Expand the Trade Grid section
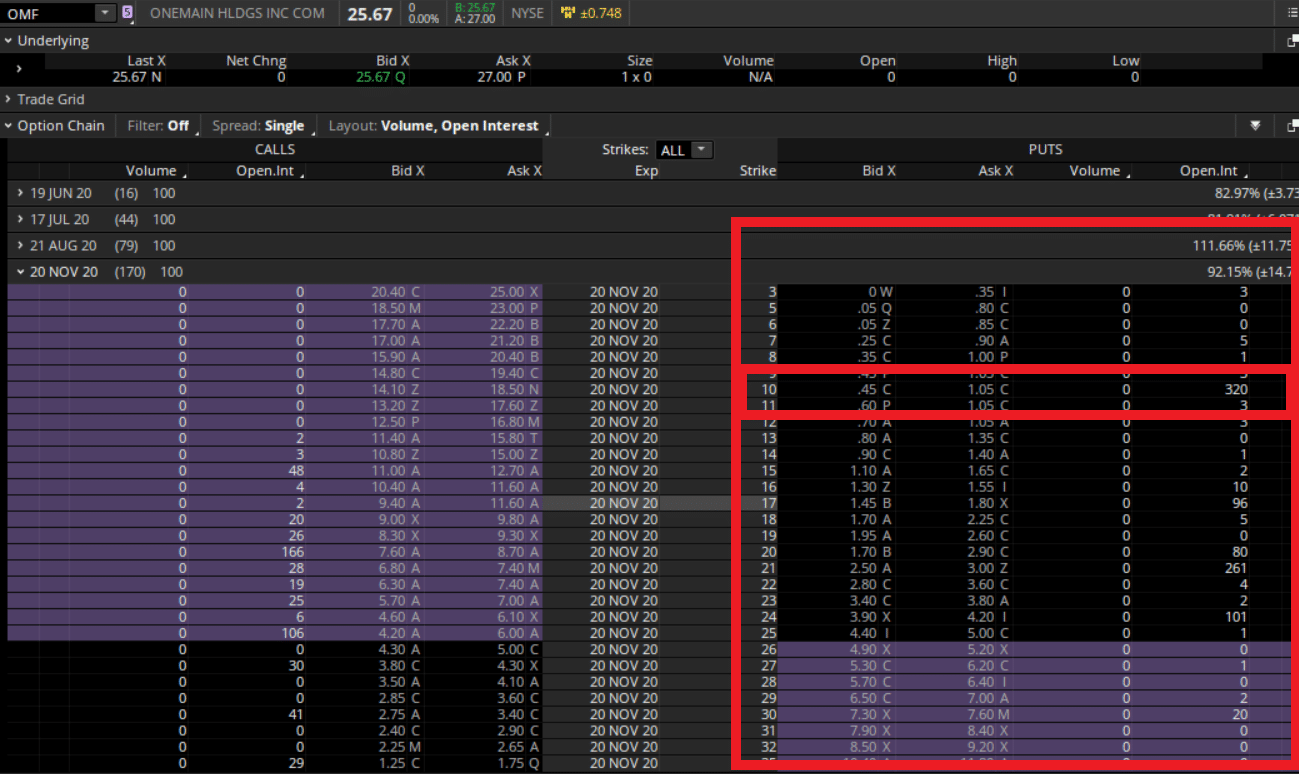 [x=8, y=99]
